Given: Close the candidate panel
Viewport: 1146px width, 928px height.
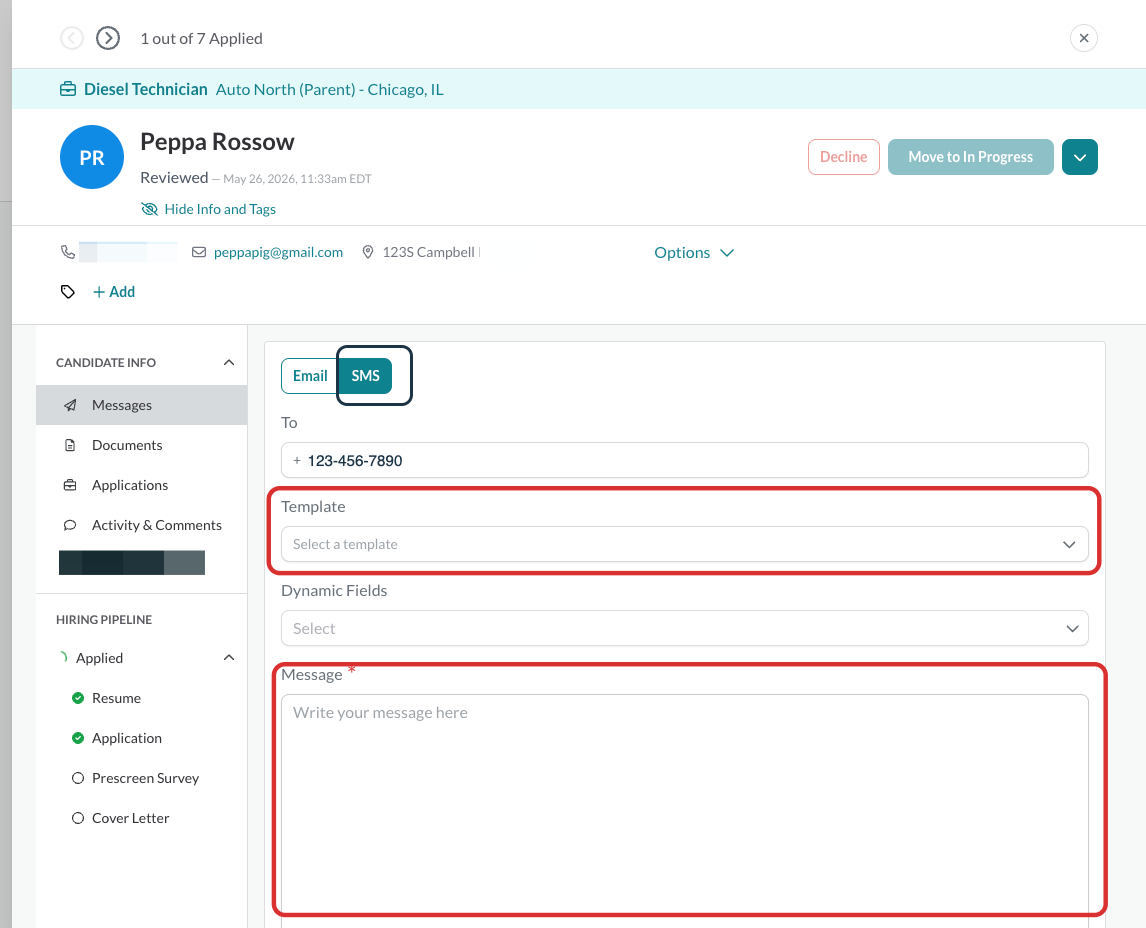Looking at the screenshot, I should 1083,38.
